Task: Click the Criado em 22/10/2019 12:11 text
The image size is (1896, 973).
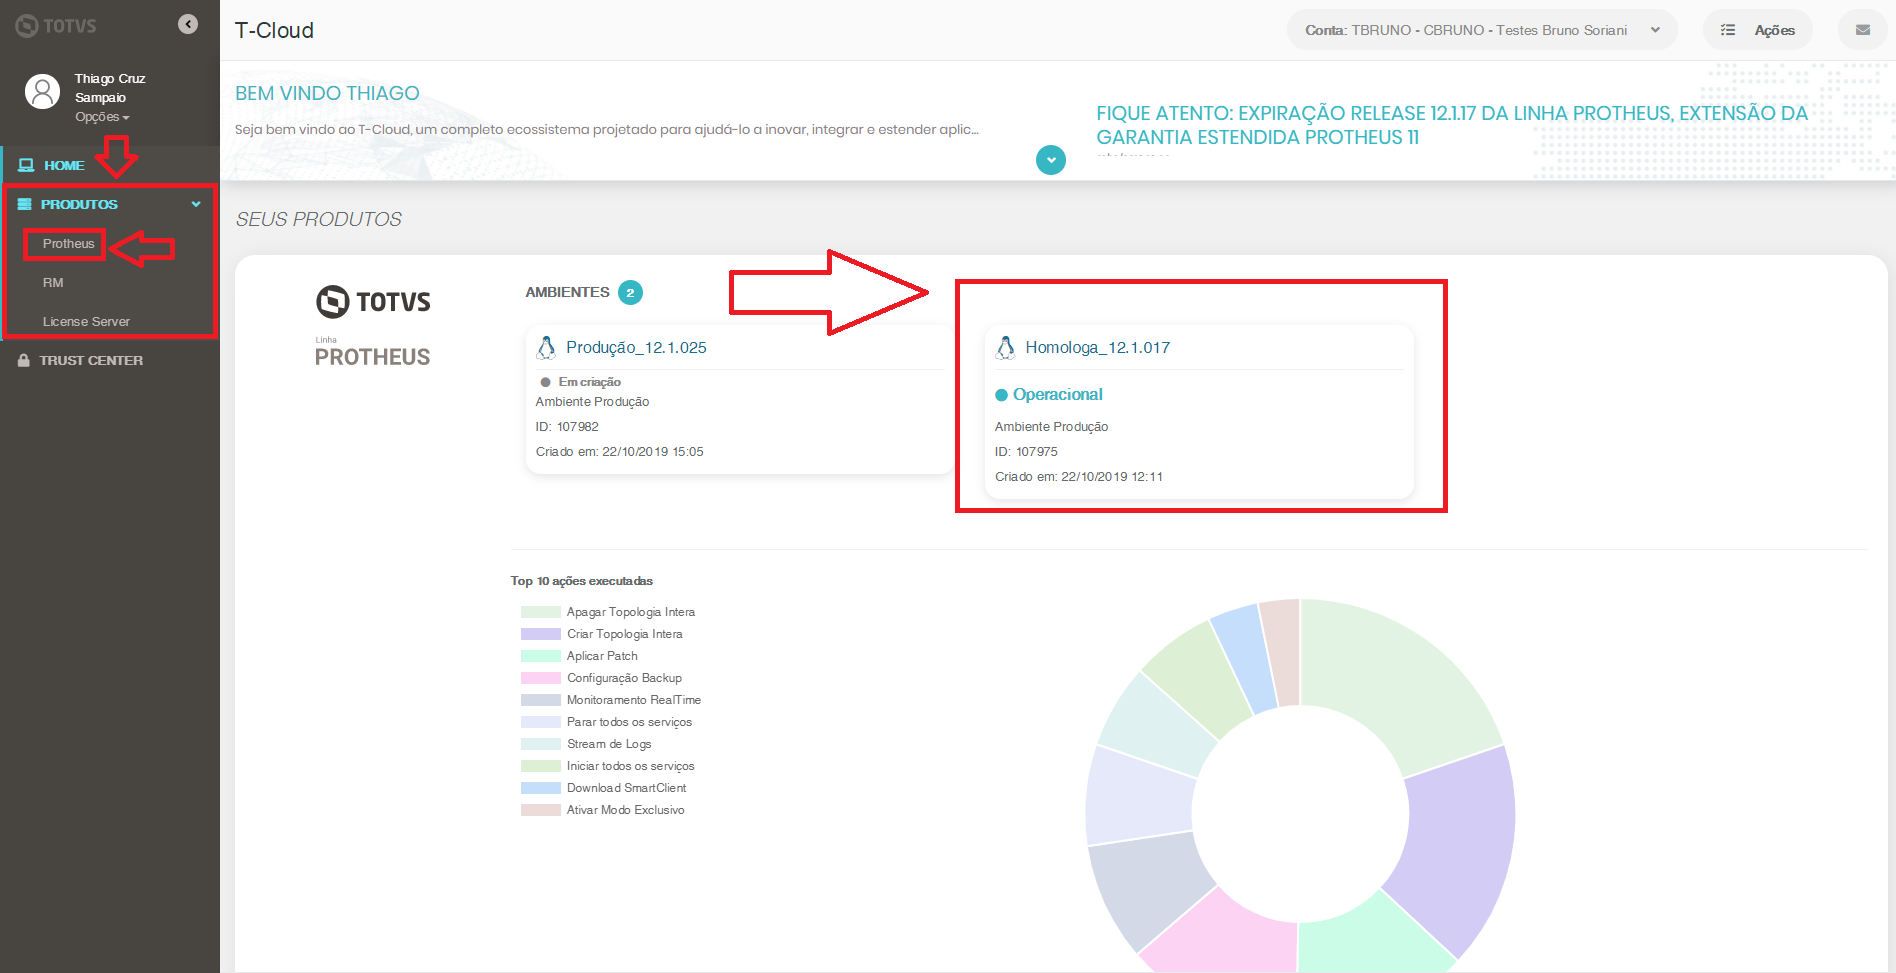Action: [x=1079, y=477]
